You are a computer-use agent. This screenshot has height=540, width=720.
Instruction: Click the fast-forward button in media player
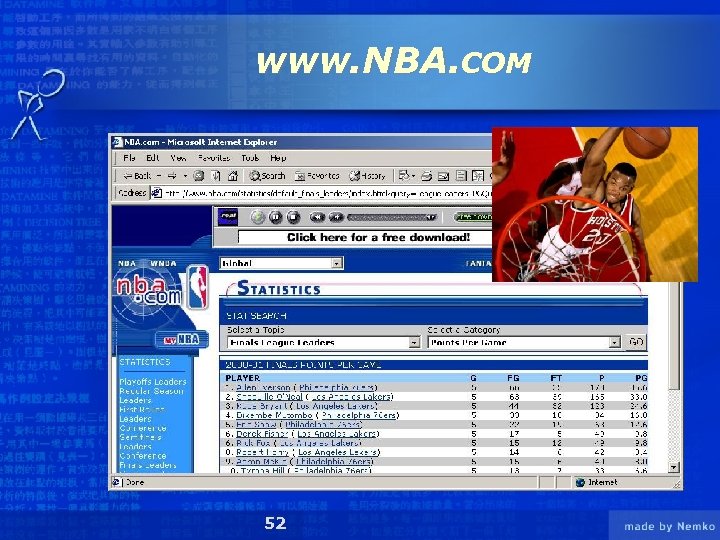(336, 217)
